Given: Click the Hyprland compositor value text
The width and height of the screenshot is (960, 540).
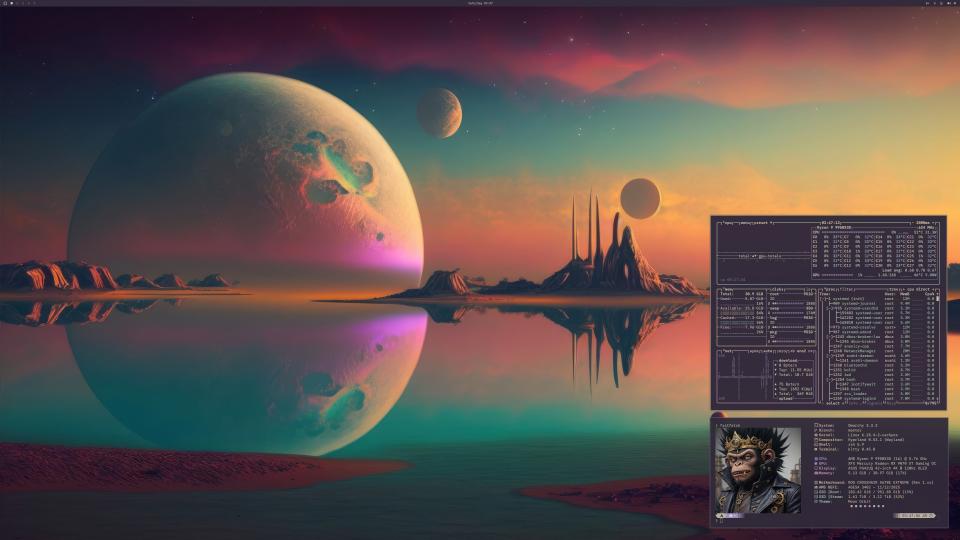Looking at the screenshot, I should pos(876,440).
